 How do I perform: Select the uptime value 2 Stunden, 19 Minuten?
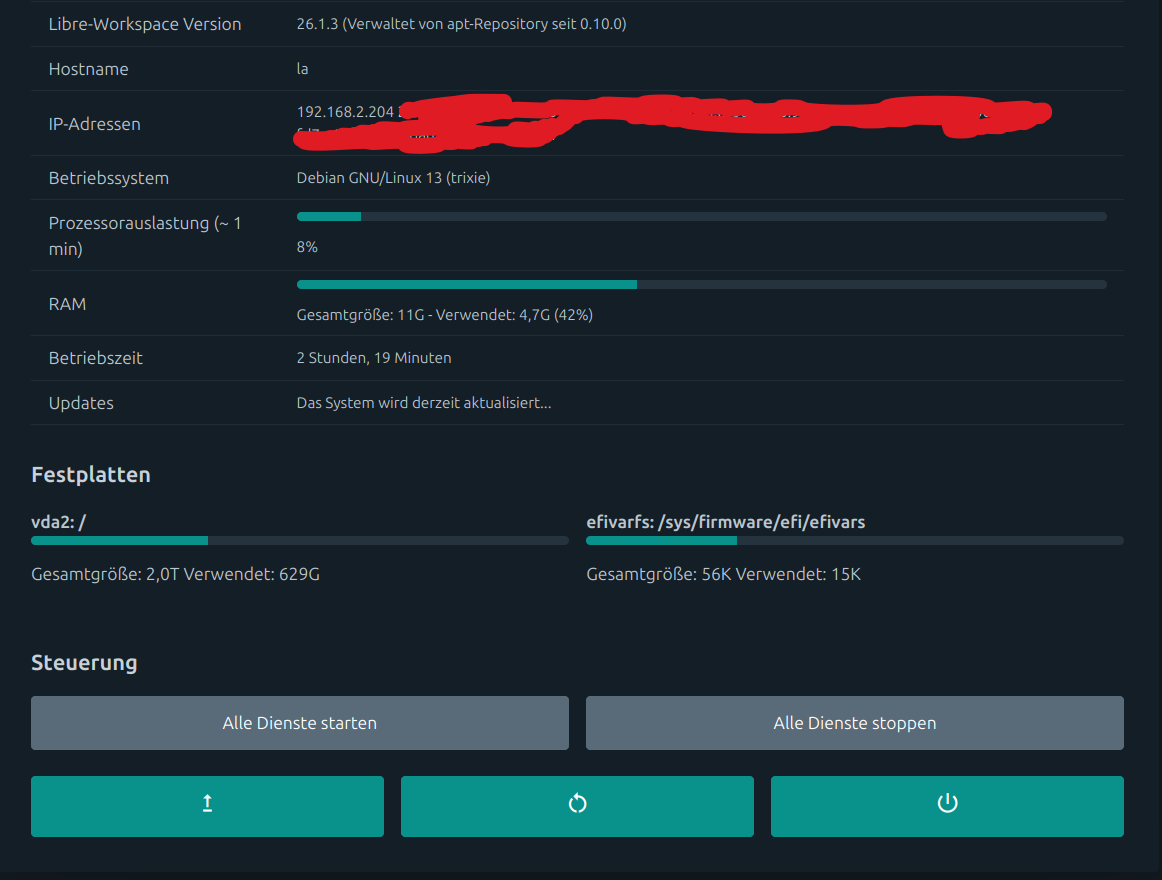point(373,358)
